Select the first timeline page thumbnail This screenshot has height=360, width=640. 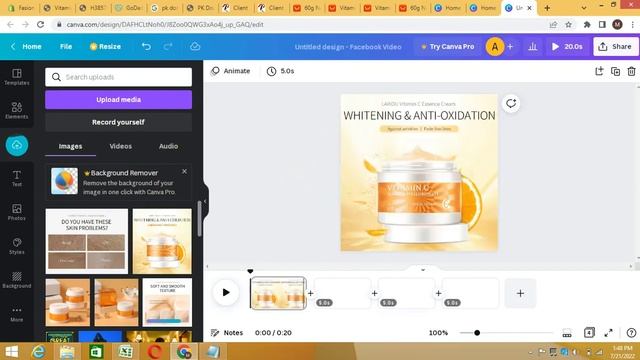(278, 293)
